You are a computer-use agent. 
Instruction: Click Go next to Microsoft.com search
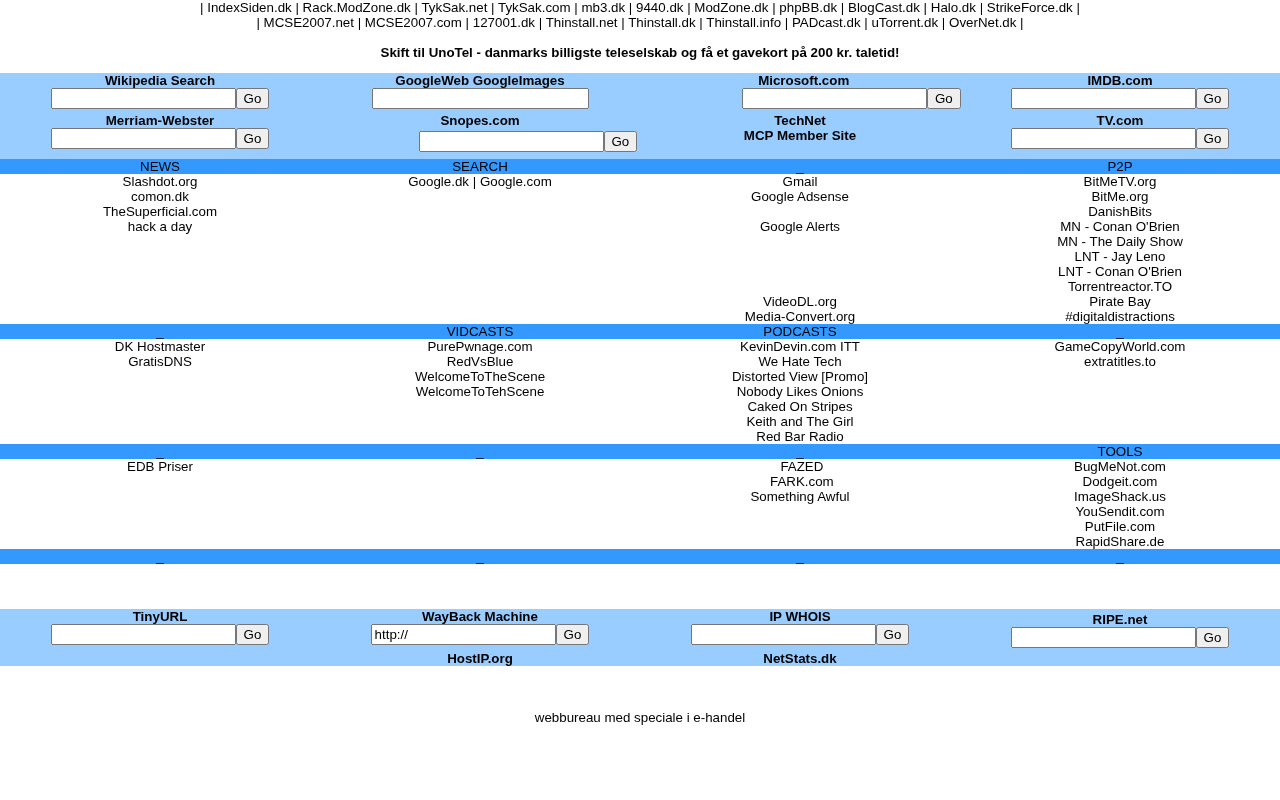coord(944,99)
